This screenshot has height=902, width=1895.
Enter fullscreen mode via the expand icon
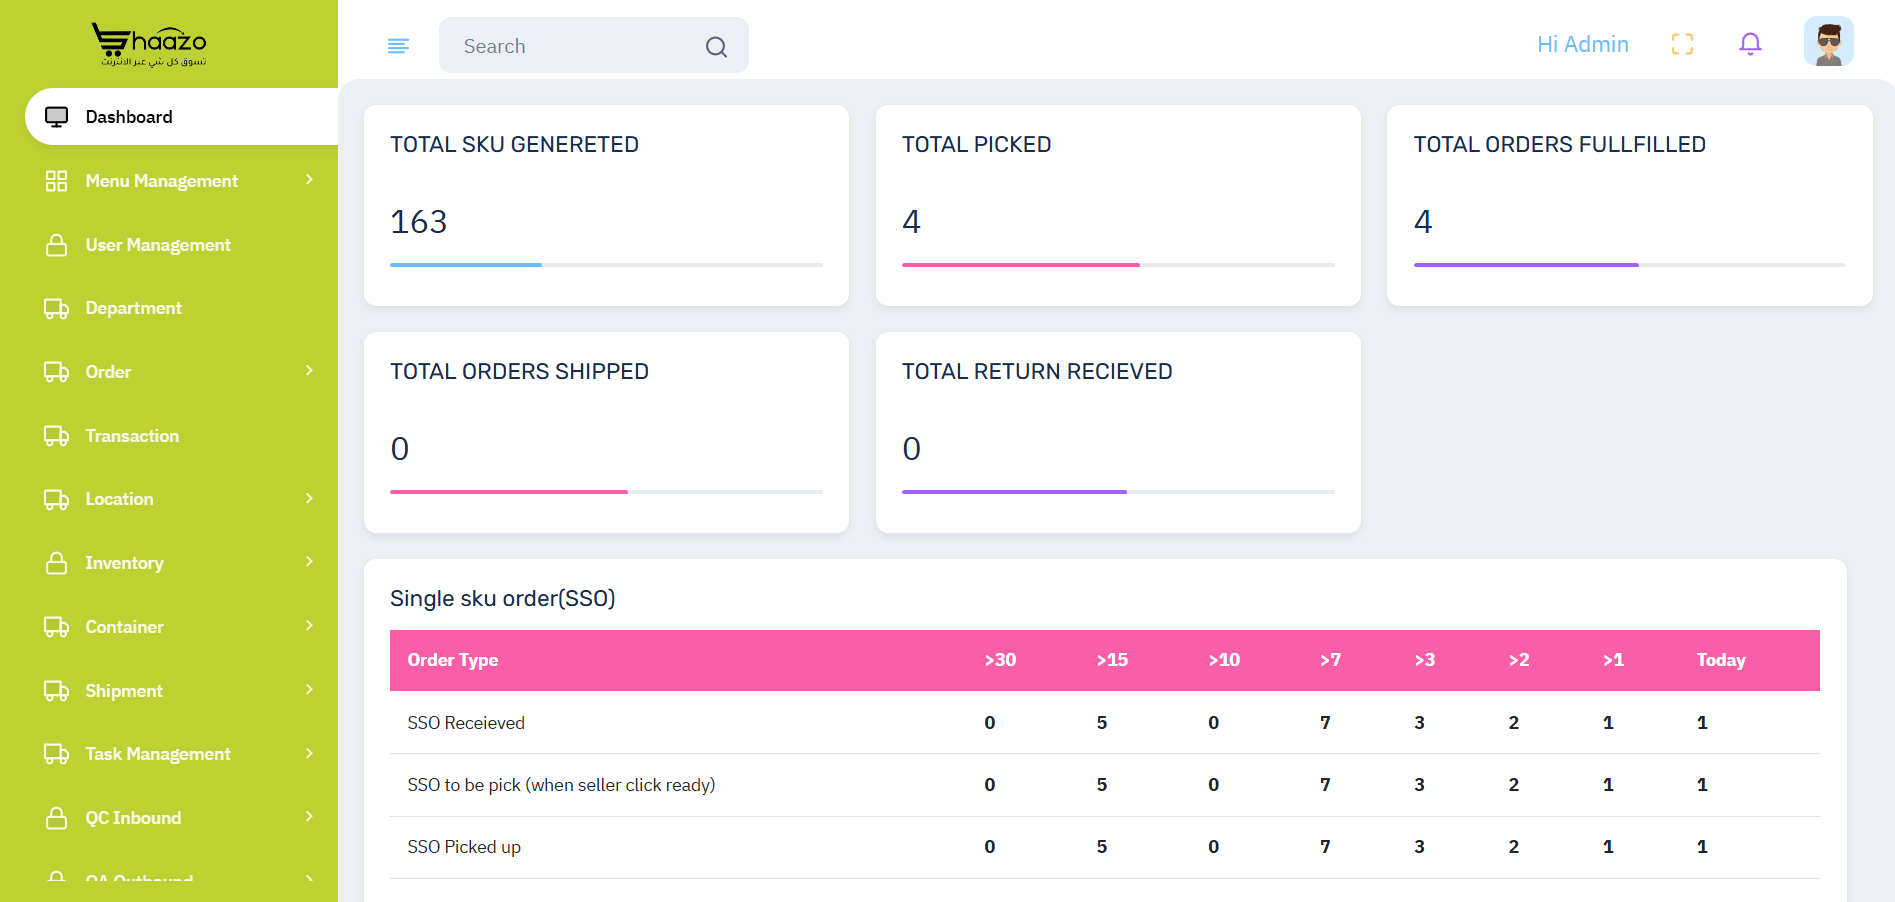1682,44
